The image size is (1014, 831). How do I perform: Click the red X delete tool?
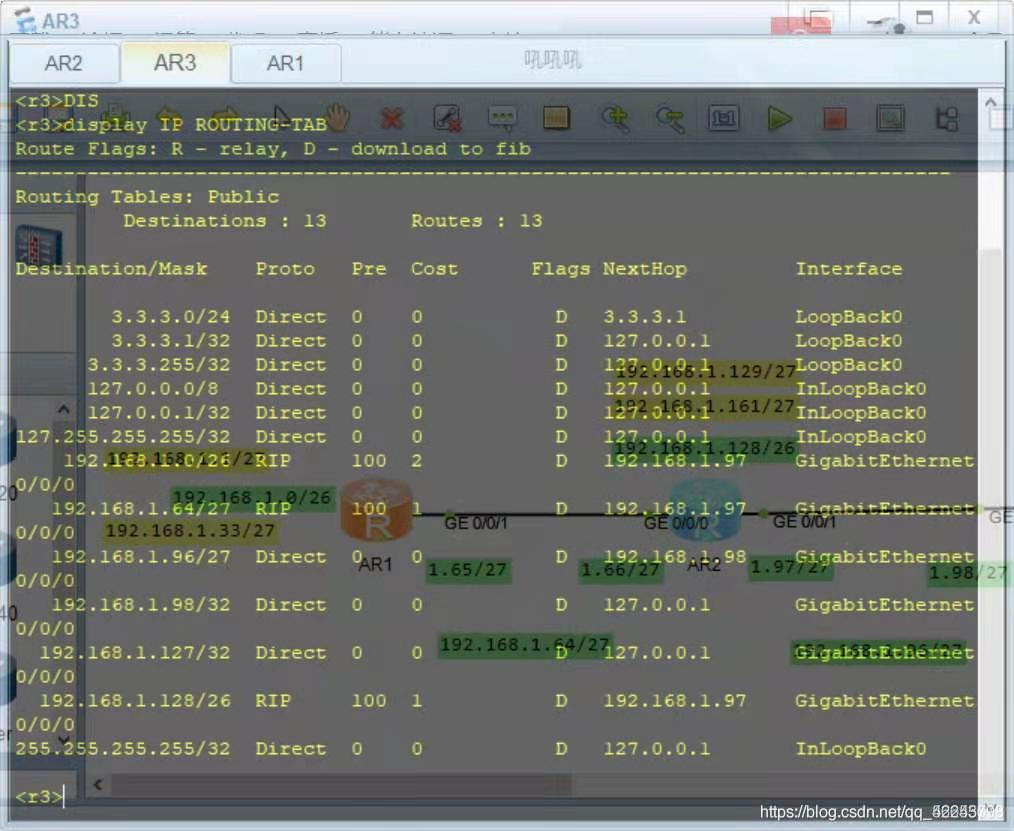(x=392, y=119)
